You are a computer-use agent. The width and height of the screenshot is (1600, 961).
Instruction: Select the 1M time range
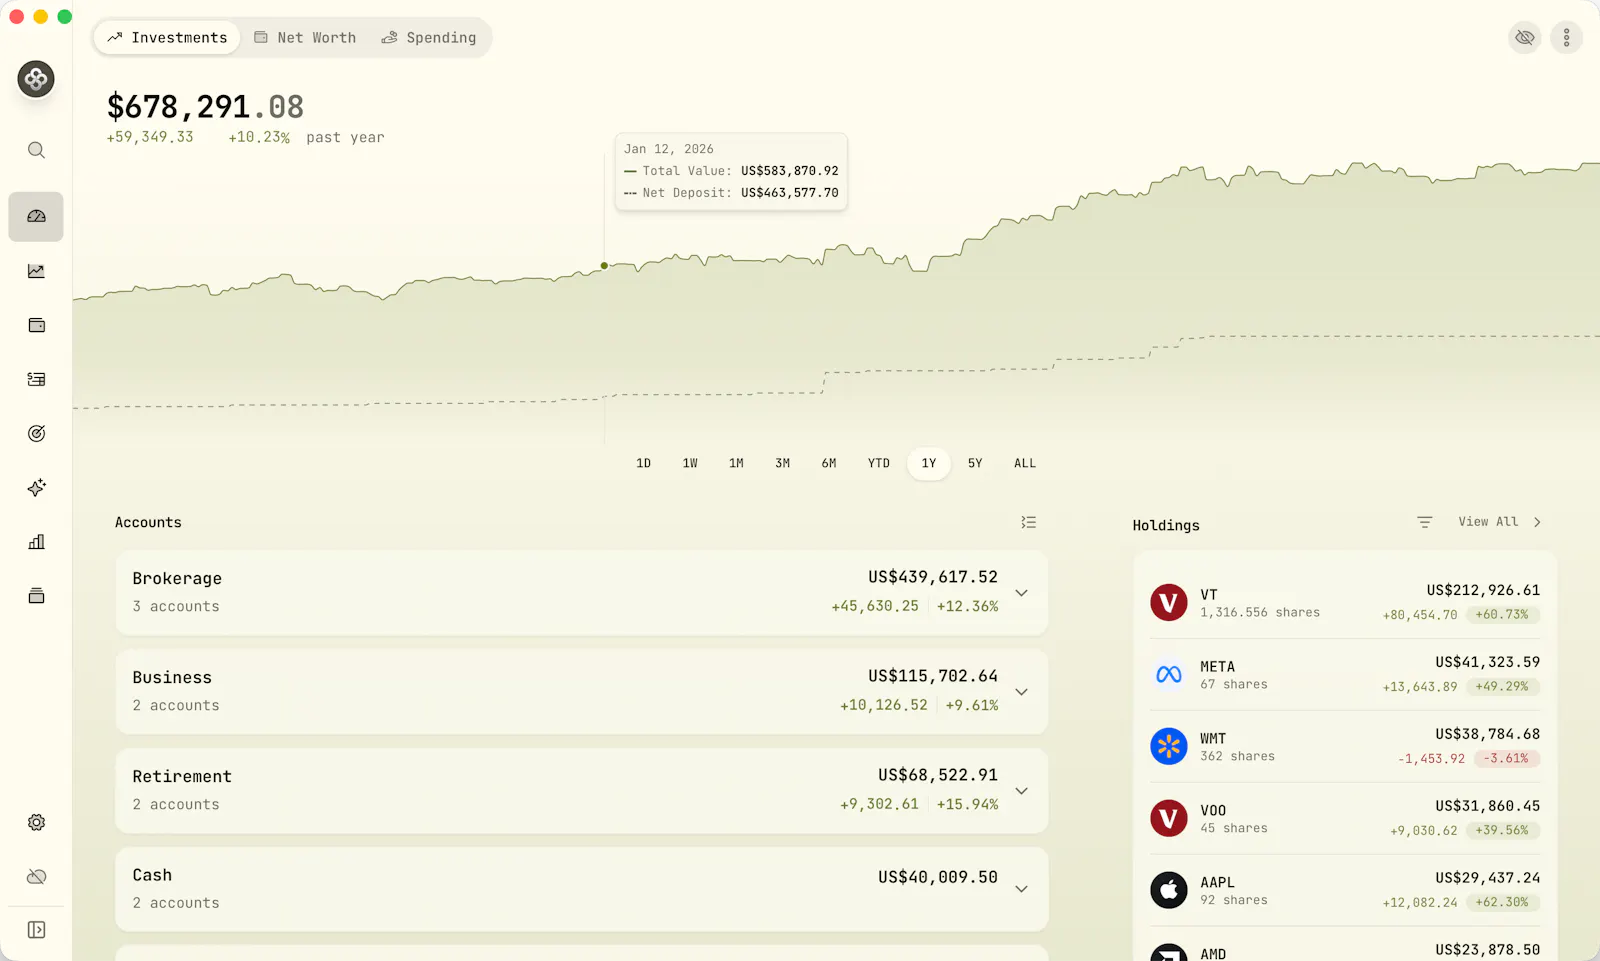click(736, 463)
